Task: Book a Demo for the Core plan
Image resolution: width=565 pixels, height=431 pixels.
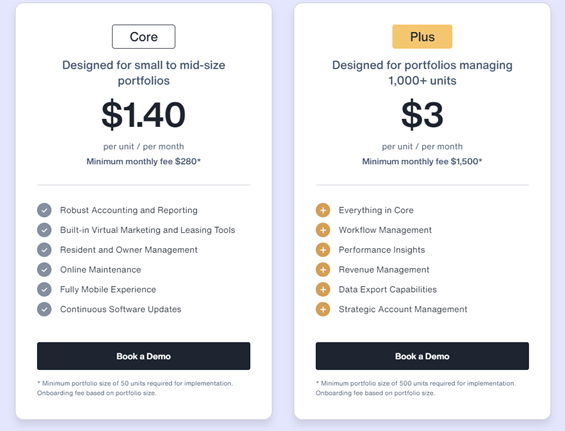Action: pos(143,356)
